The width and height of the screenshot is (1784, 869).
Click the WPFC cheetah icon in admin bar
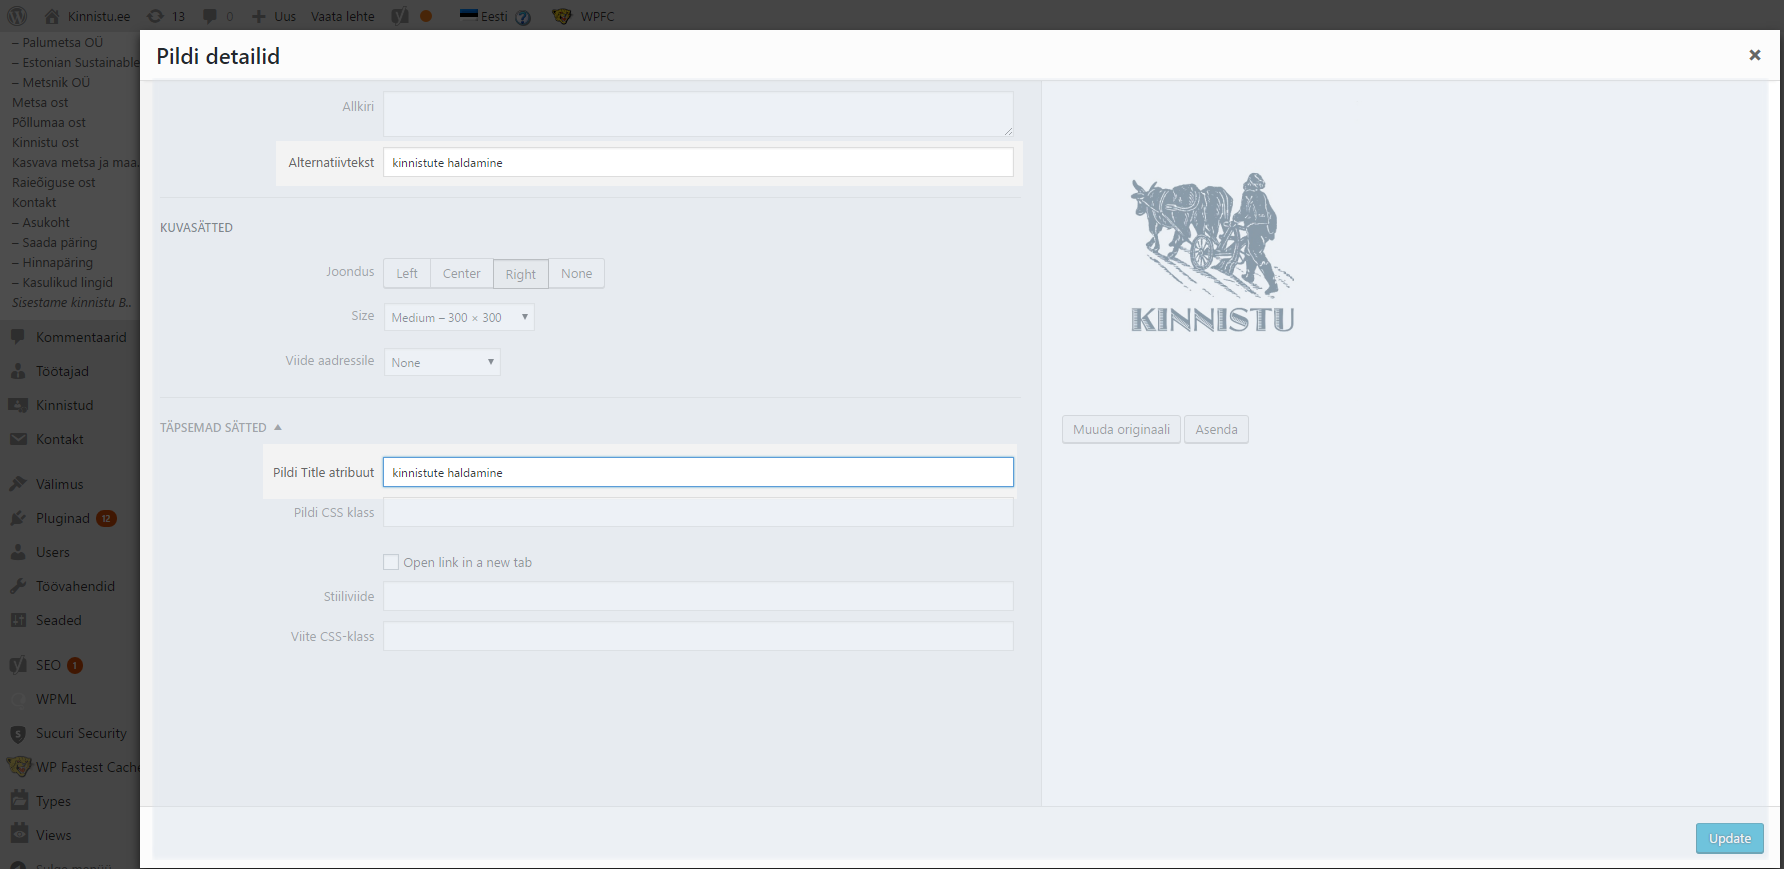562,16
